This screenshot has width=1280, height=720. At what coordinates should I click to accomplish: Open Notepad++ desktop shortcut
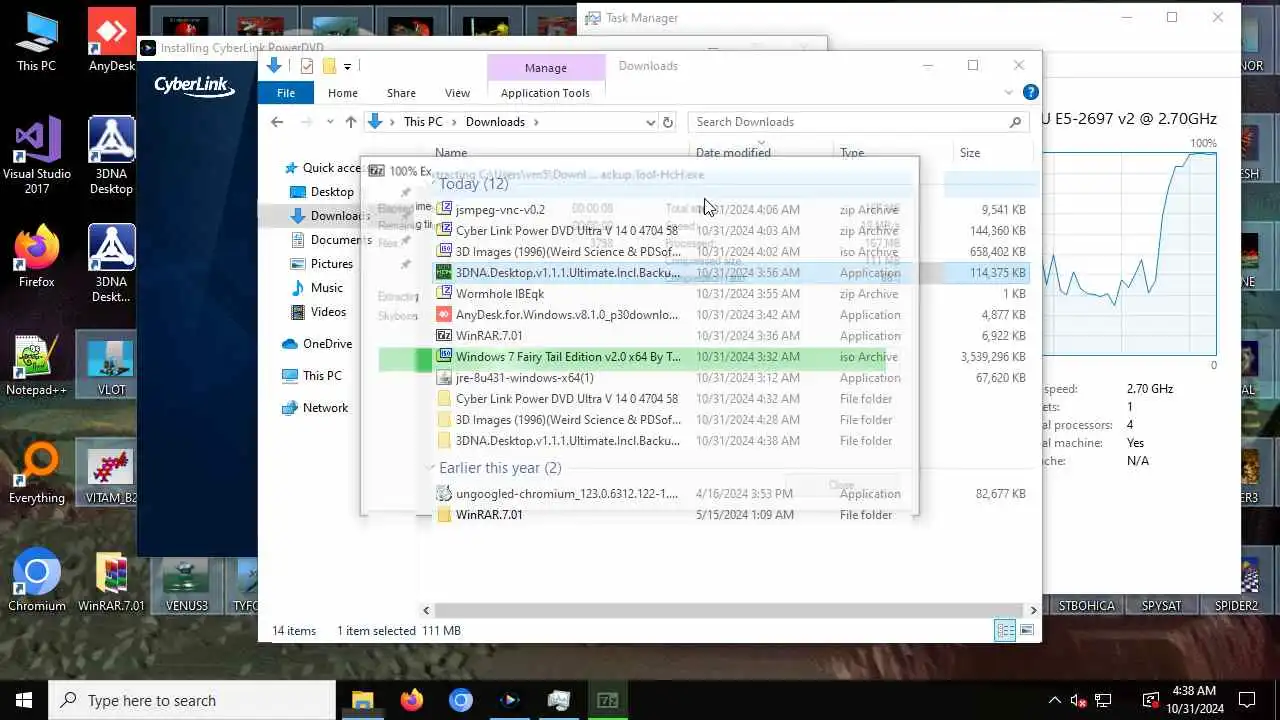37,366
